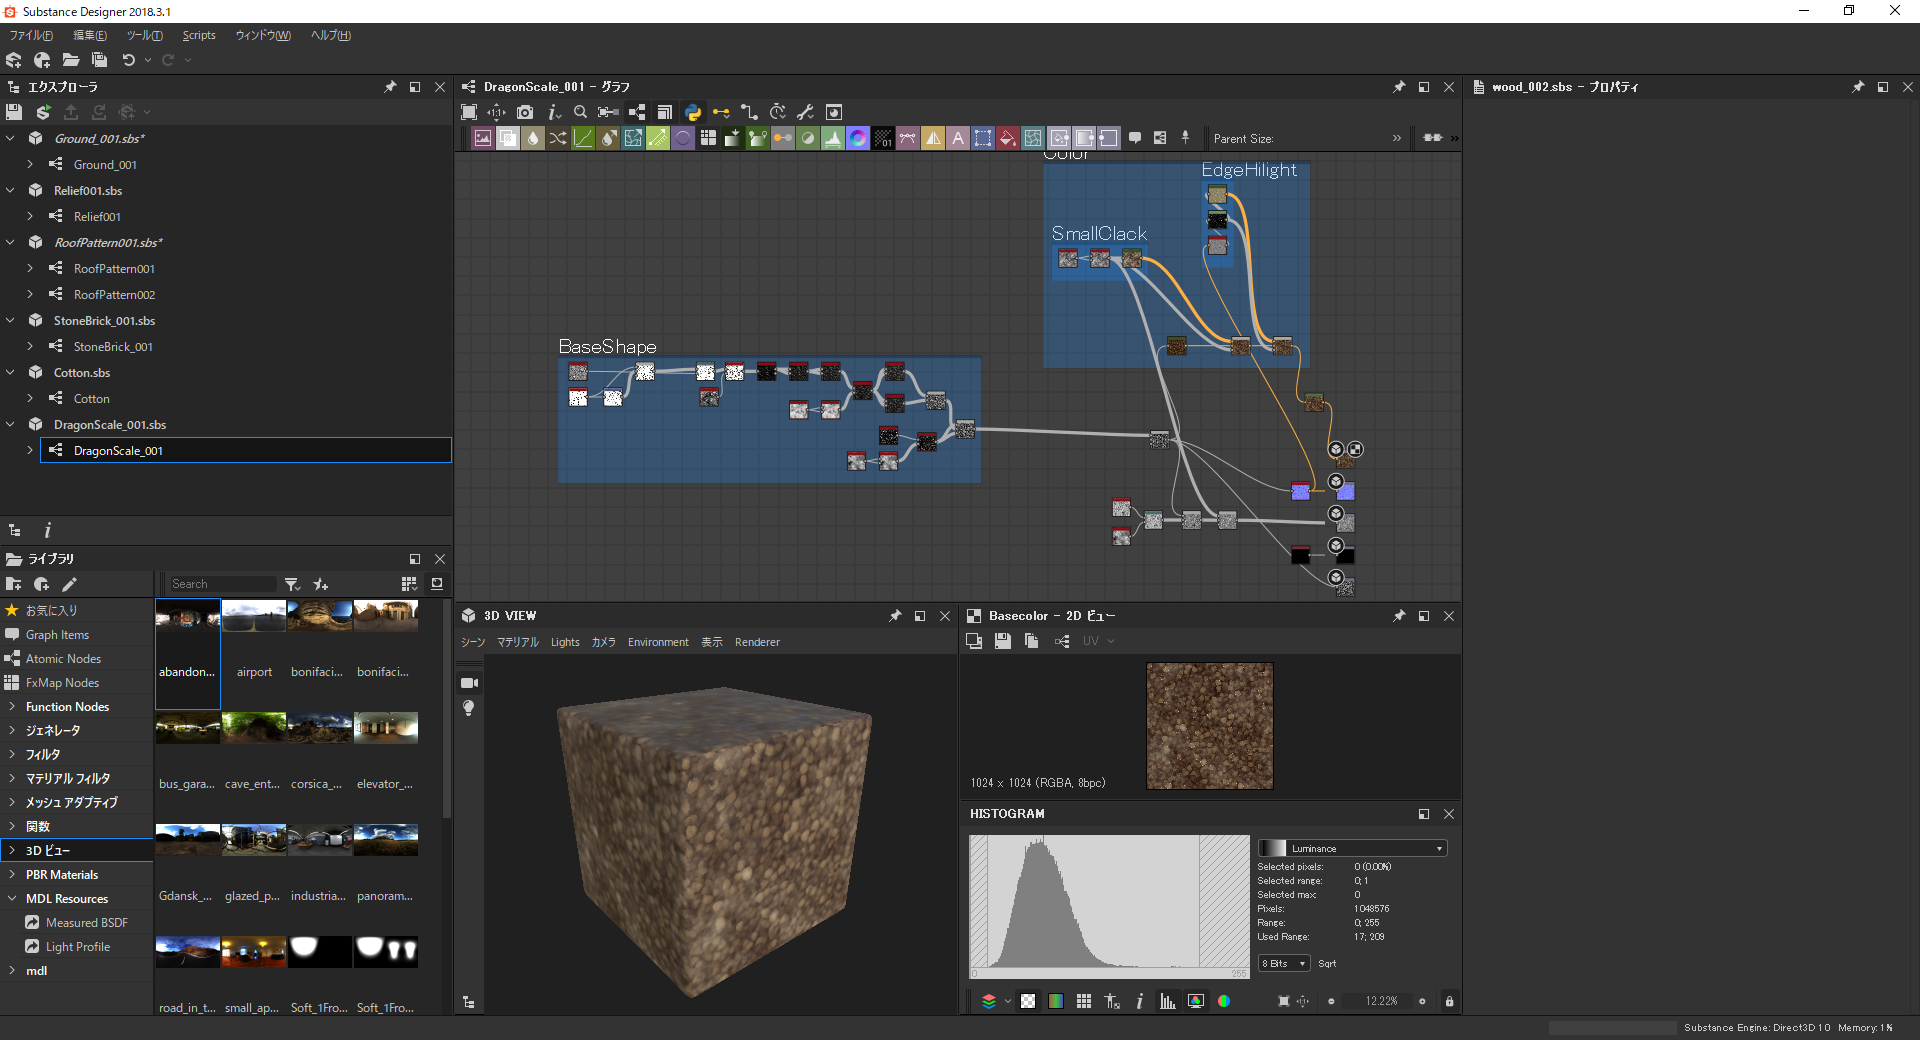Toggle the checkerboard transparency background in the 2D view

1028,1001
